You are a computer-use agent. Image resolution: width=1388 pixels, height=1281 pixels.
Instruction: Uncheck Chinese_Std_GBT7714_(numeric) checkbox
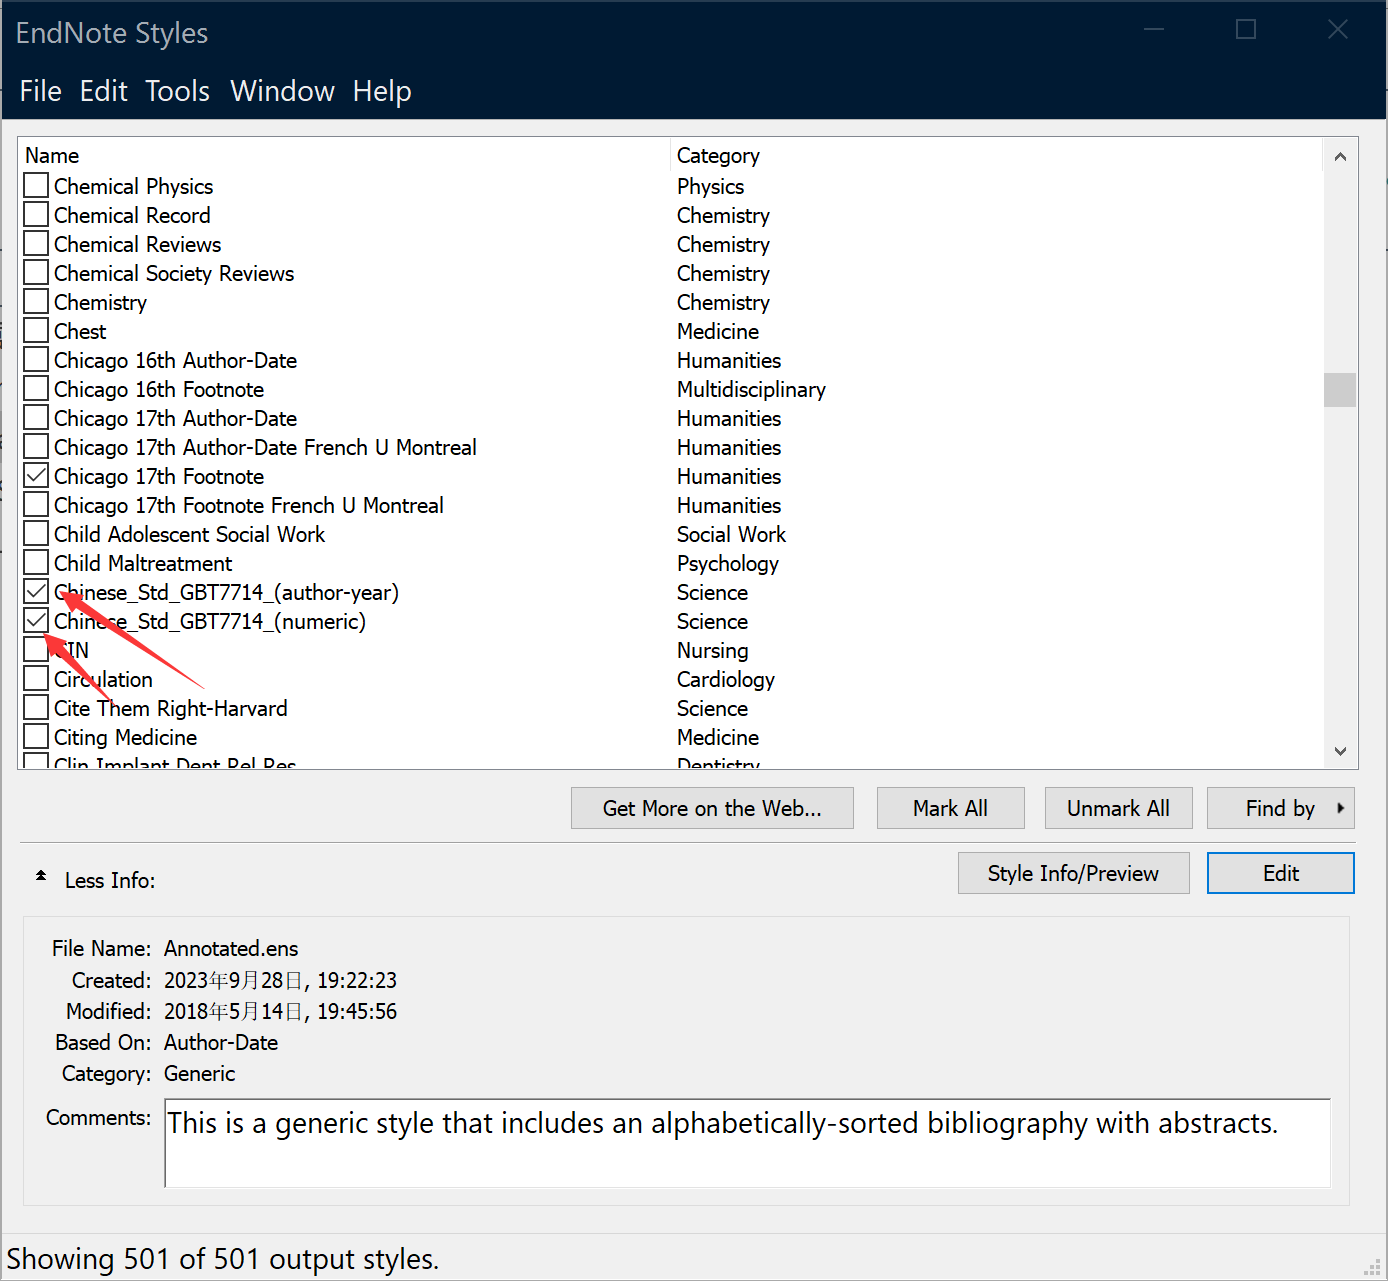coord(36,621)
